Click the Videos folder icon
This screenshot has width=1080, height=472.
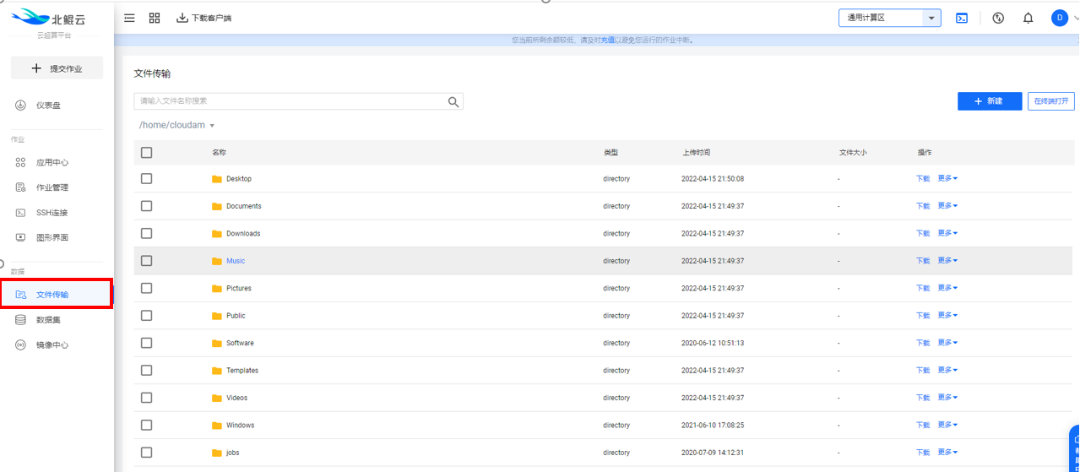217,398
